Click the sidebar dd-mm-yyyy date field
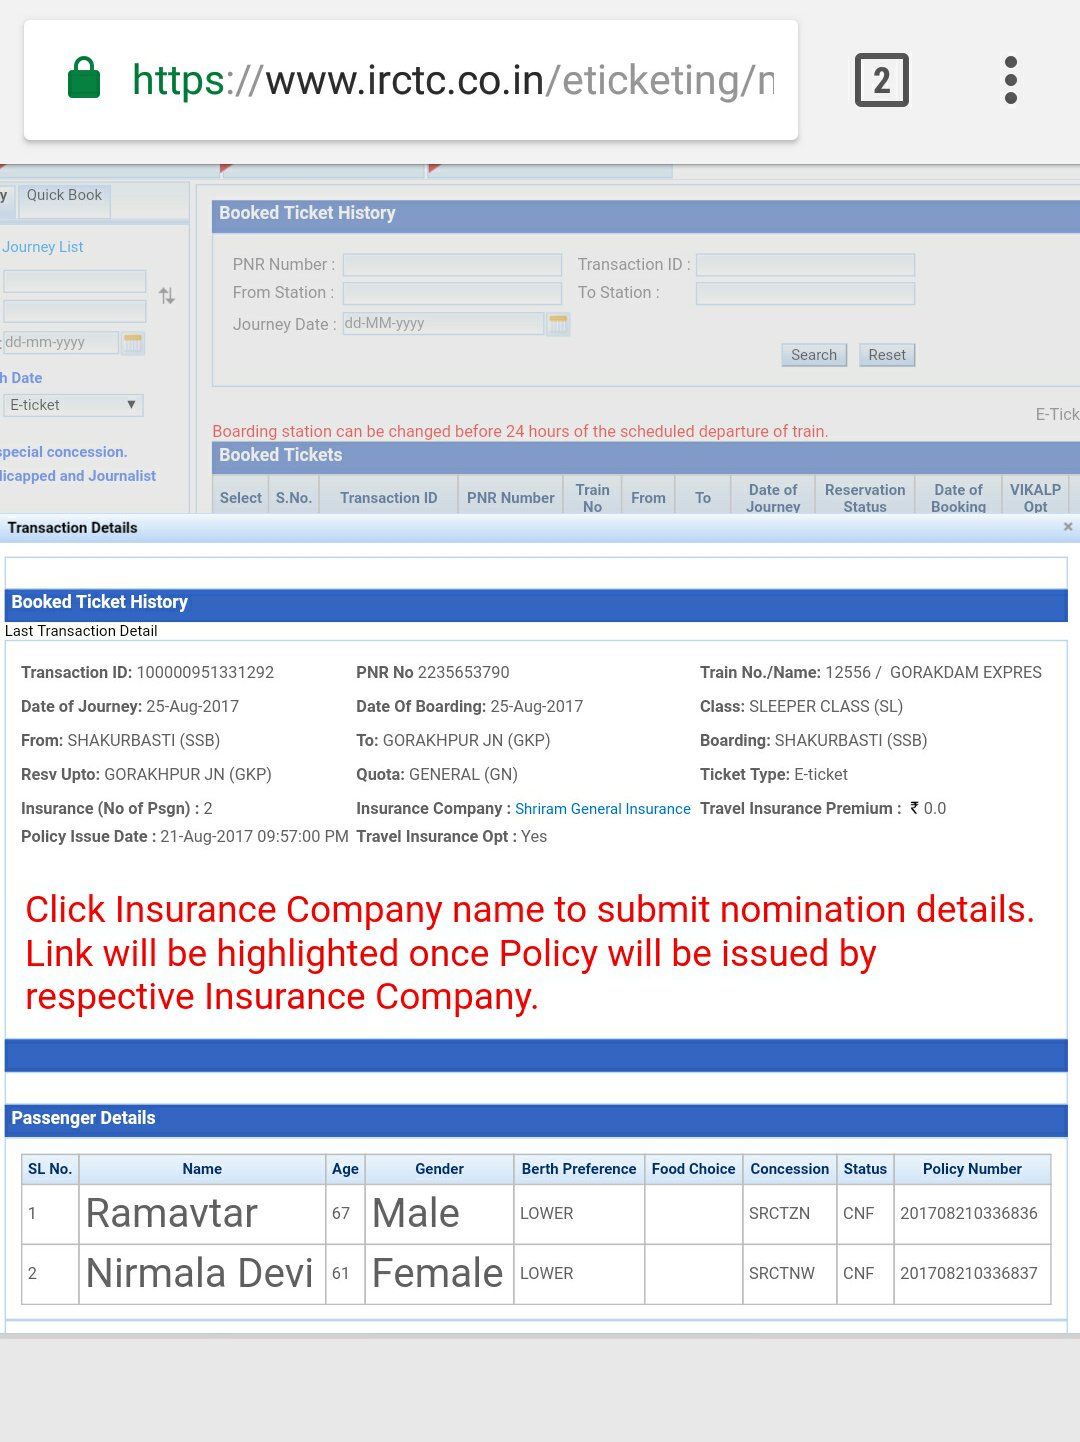This screenshot has width=1080, height=1442. (60, 342)
